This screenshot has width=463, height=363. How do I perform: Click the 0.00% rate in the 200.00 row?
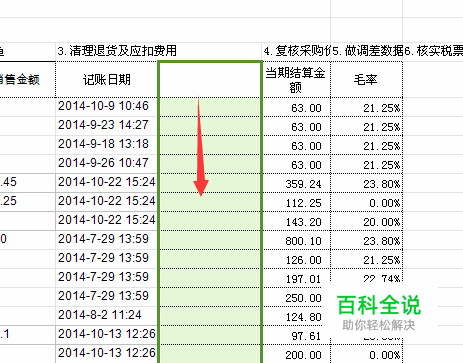pos(367,354)
